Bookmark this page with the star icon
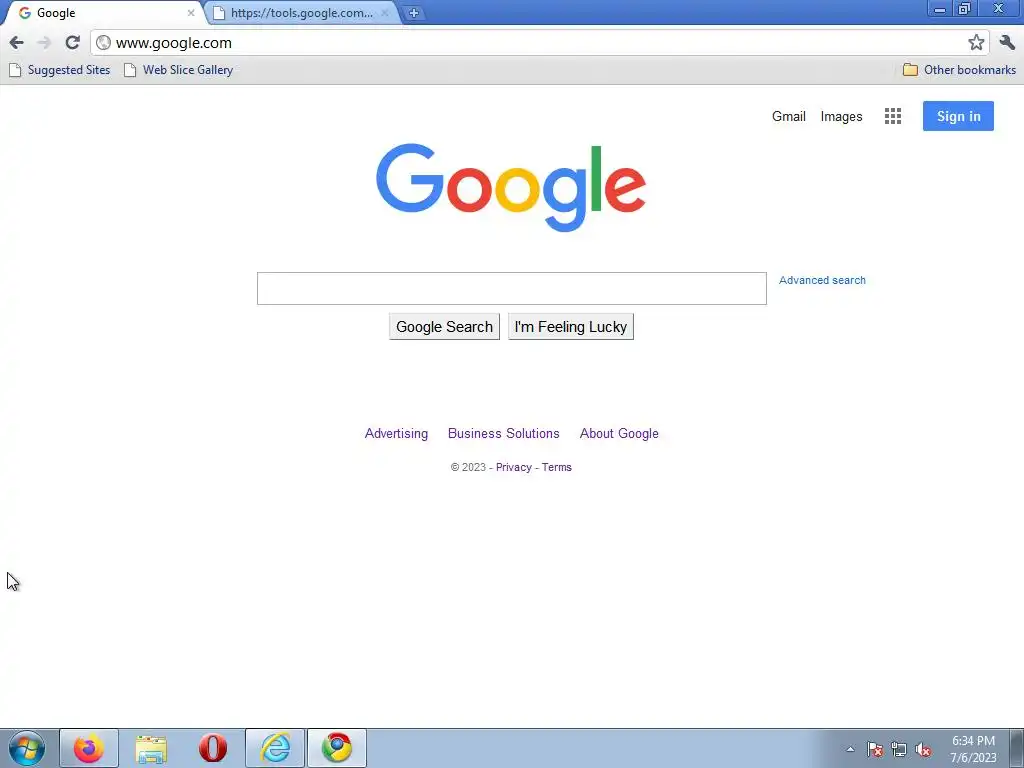Viewport: 1024px width, 768px height. [x=976, y=43]
